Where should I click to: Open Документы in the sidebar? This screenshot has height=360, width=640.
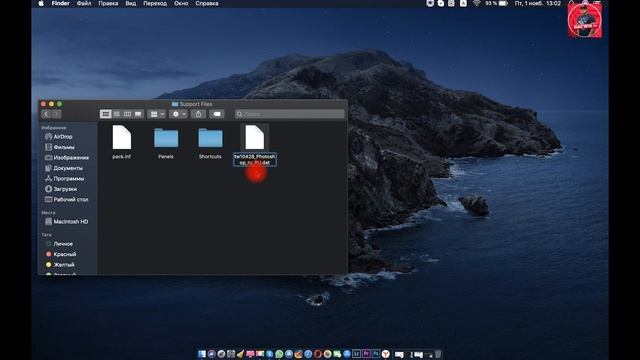pos(68,168)
